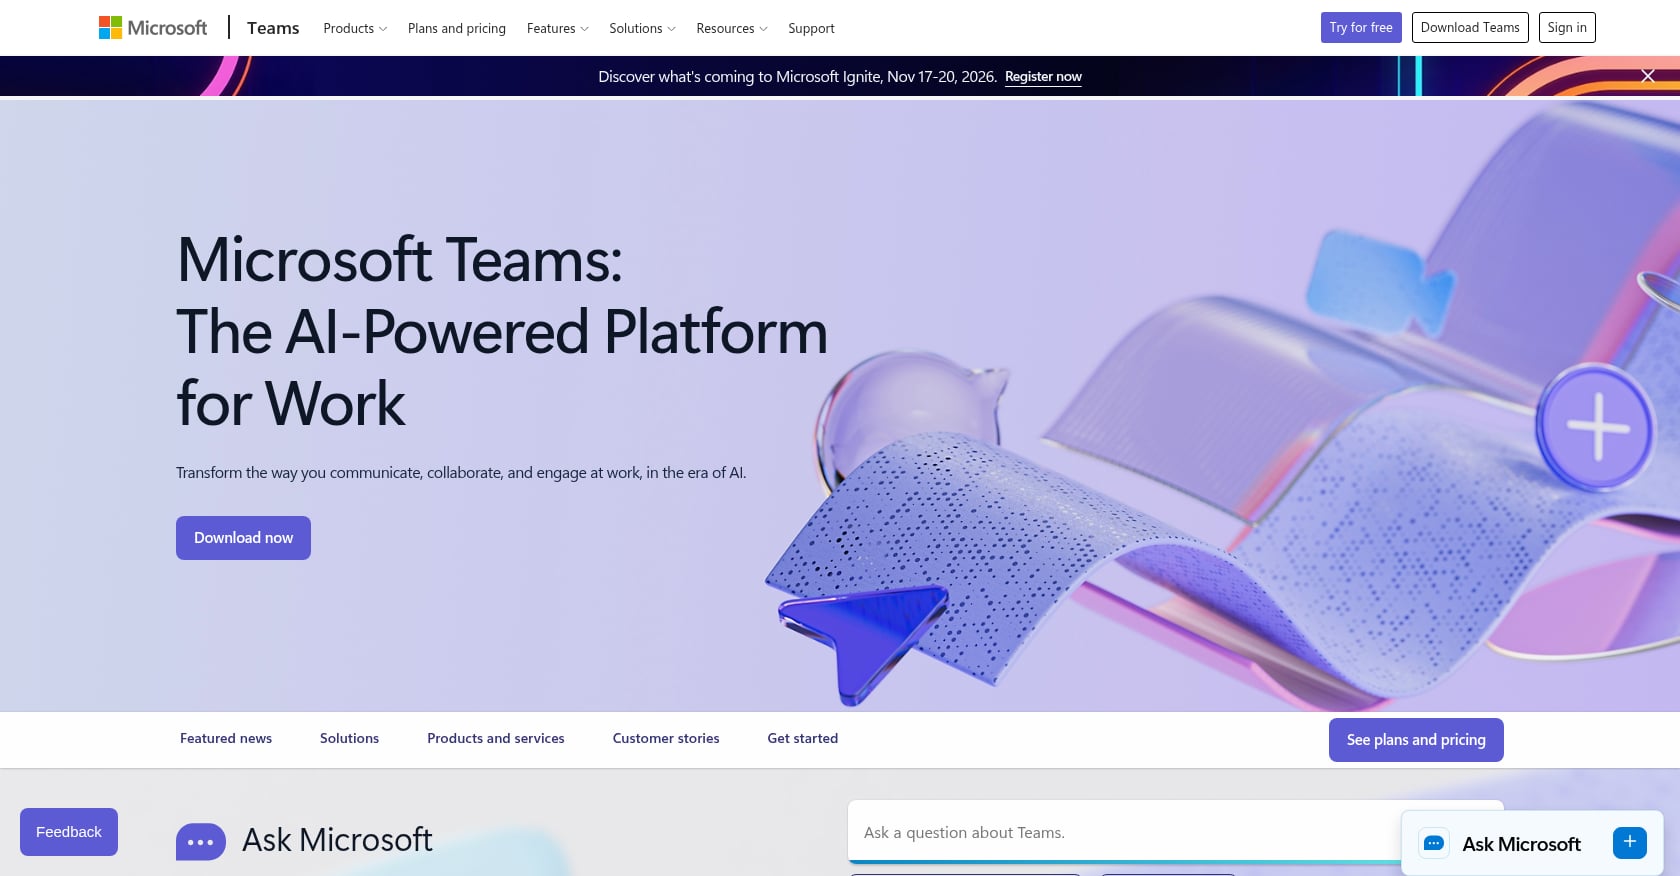Click the Ask Microsoft heading icon beside title
The width and height of the screenshot is (1680, 876).
pos(201,842)
